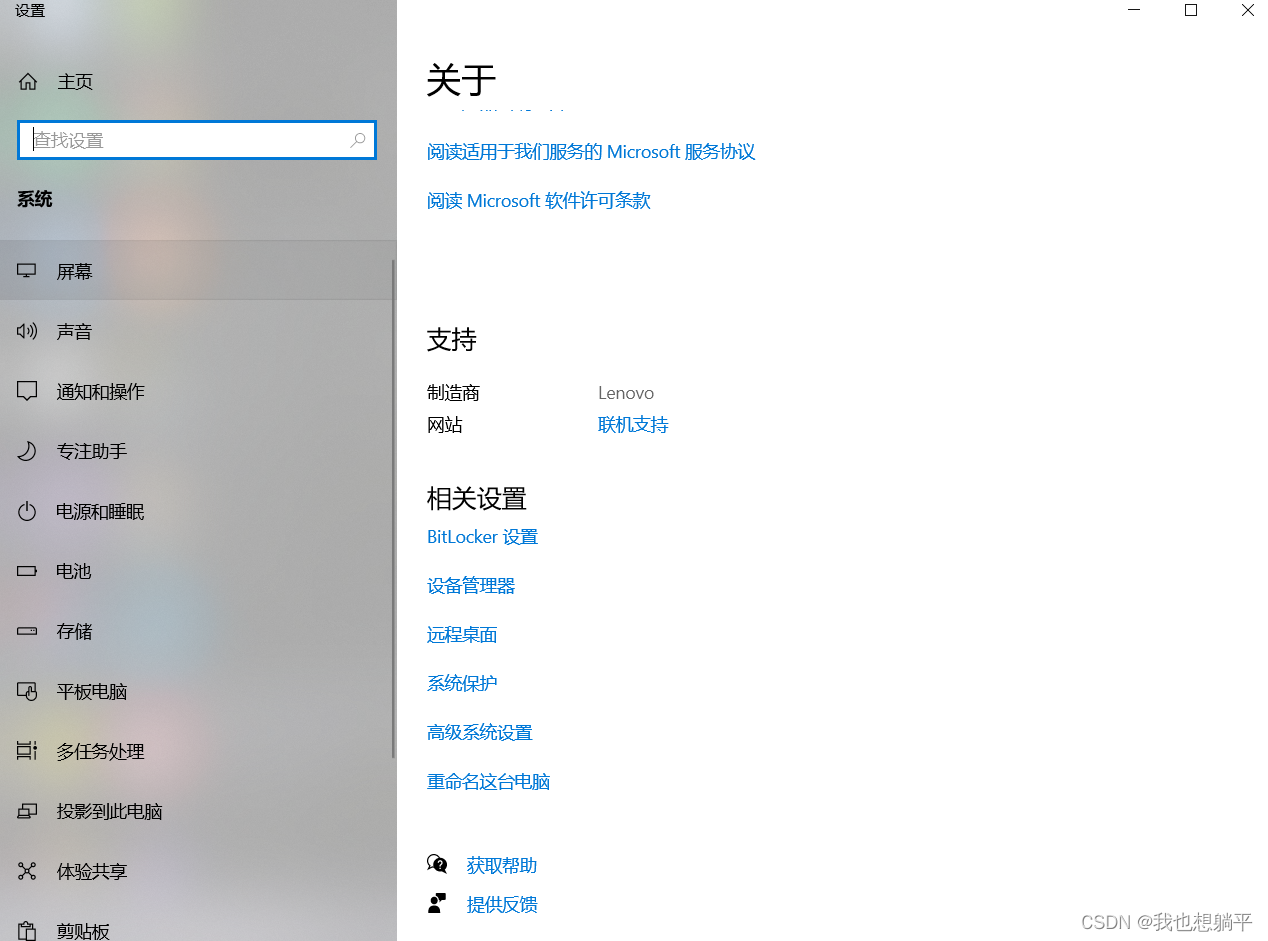Select 屏幕 in the sidebar
Screen dimensions: 1268x941
pos(197,271)
